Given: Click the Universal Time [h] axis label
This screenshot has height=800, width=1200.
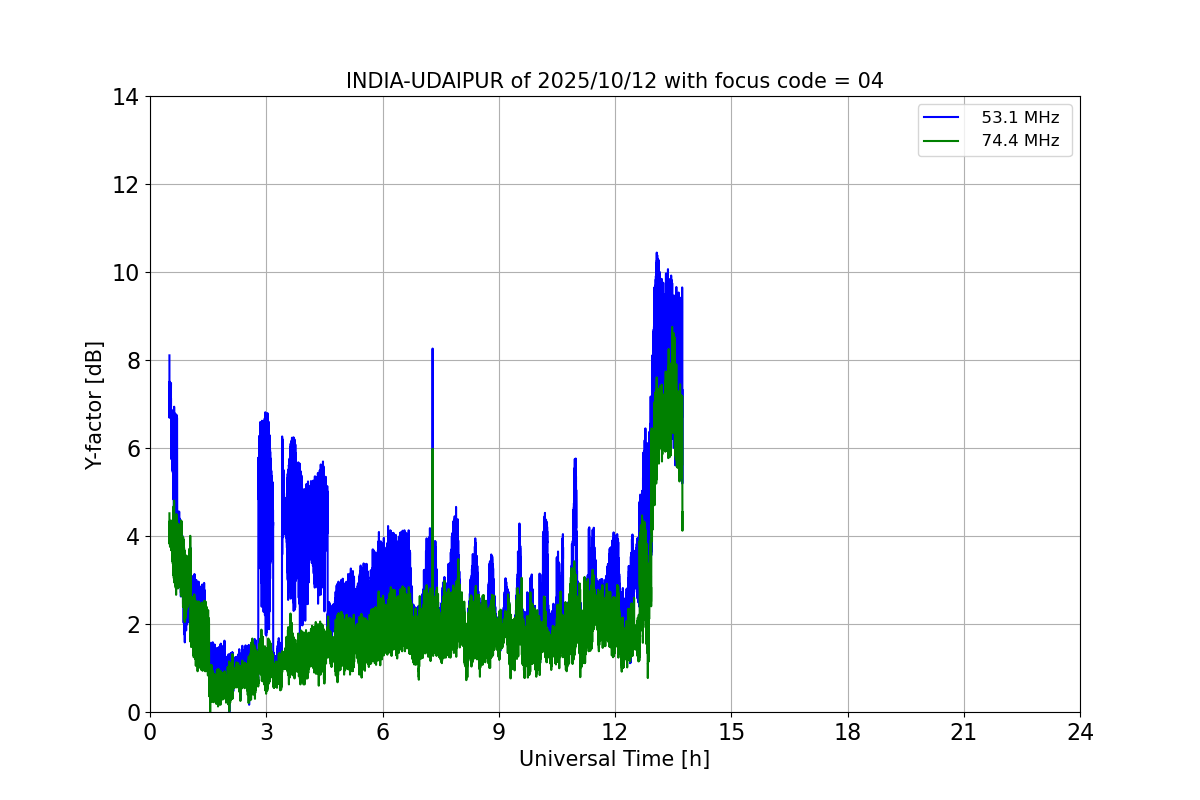Looking at the screenshot, I should click(614, 760).
